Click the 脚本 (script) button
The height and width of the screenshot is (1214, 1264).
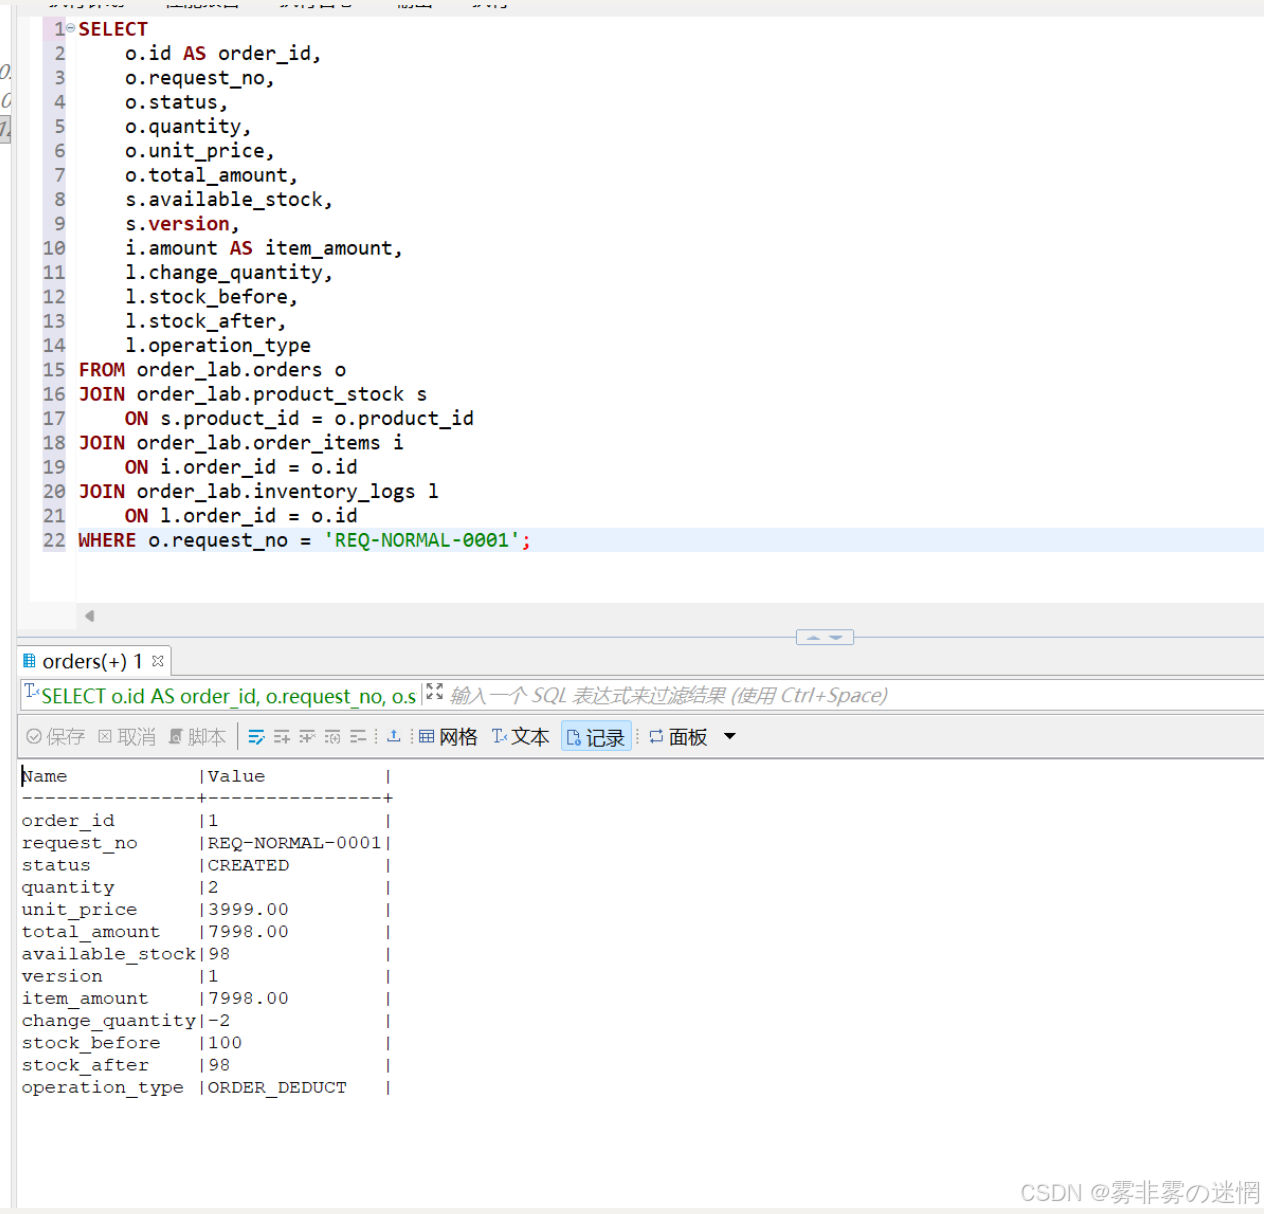click(197, 737)
